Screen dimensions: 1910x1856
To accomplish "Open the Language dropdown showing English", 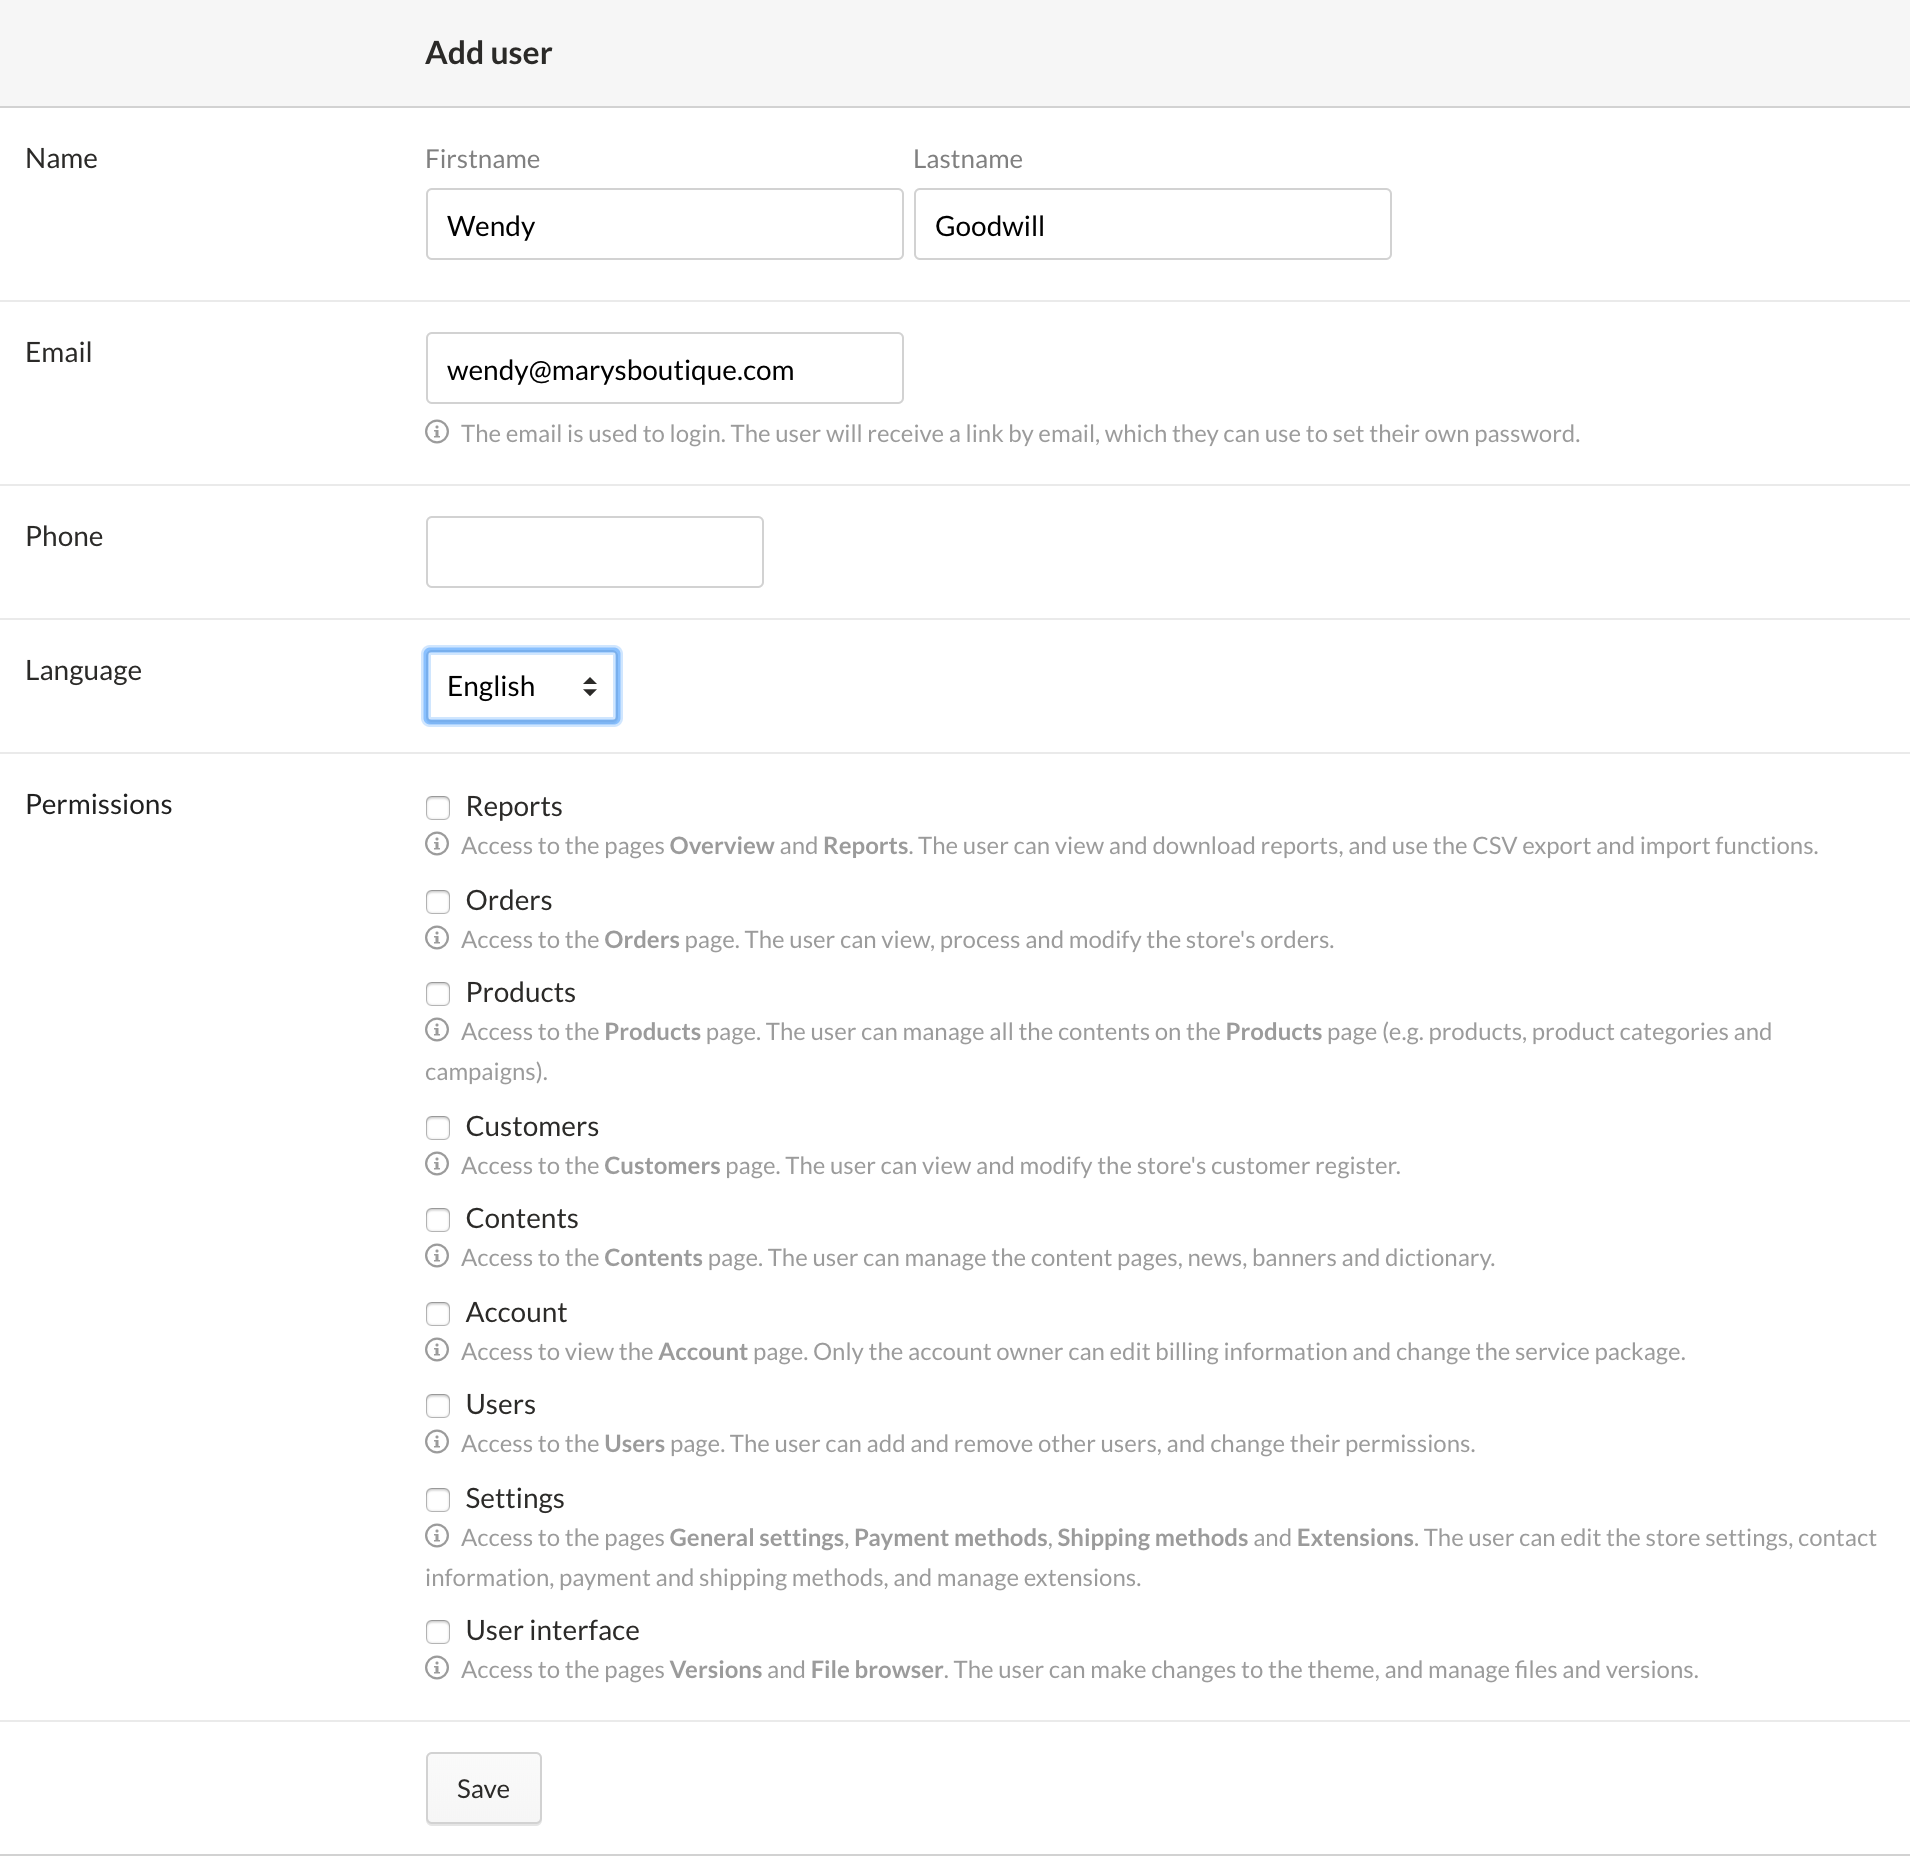I will (x=522, y=686).
